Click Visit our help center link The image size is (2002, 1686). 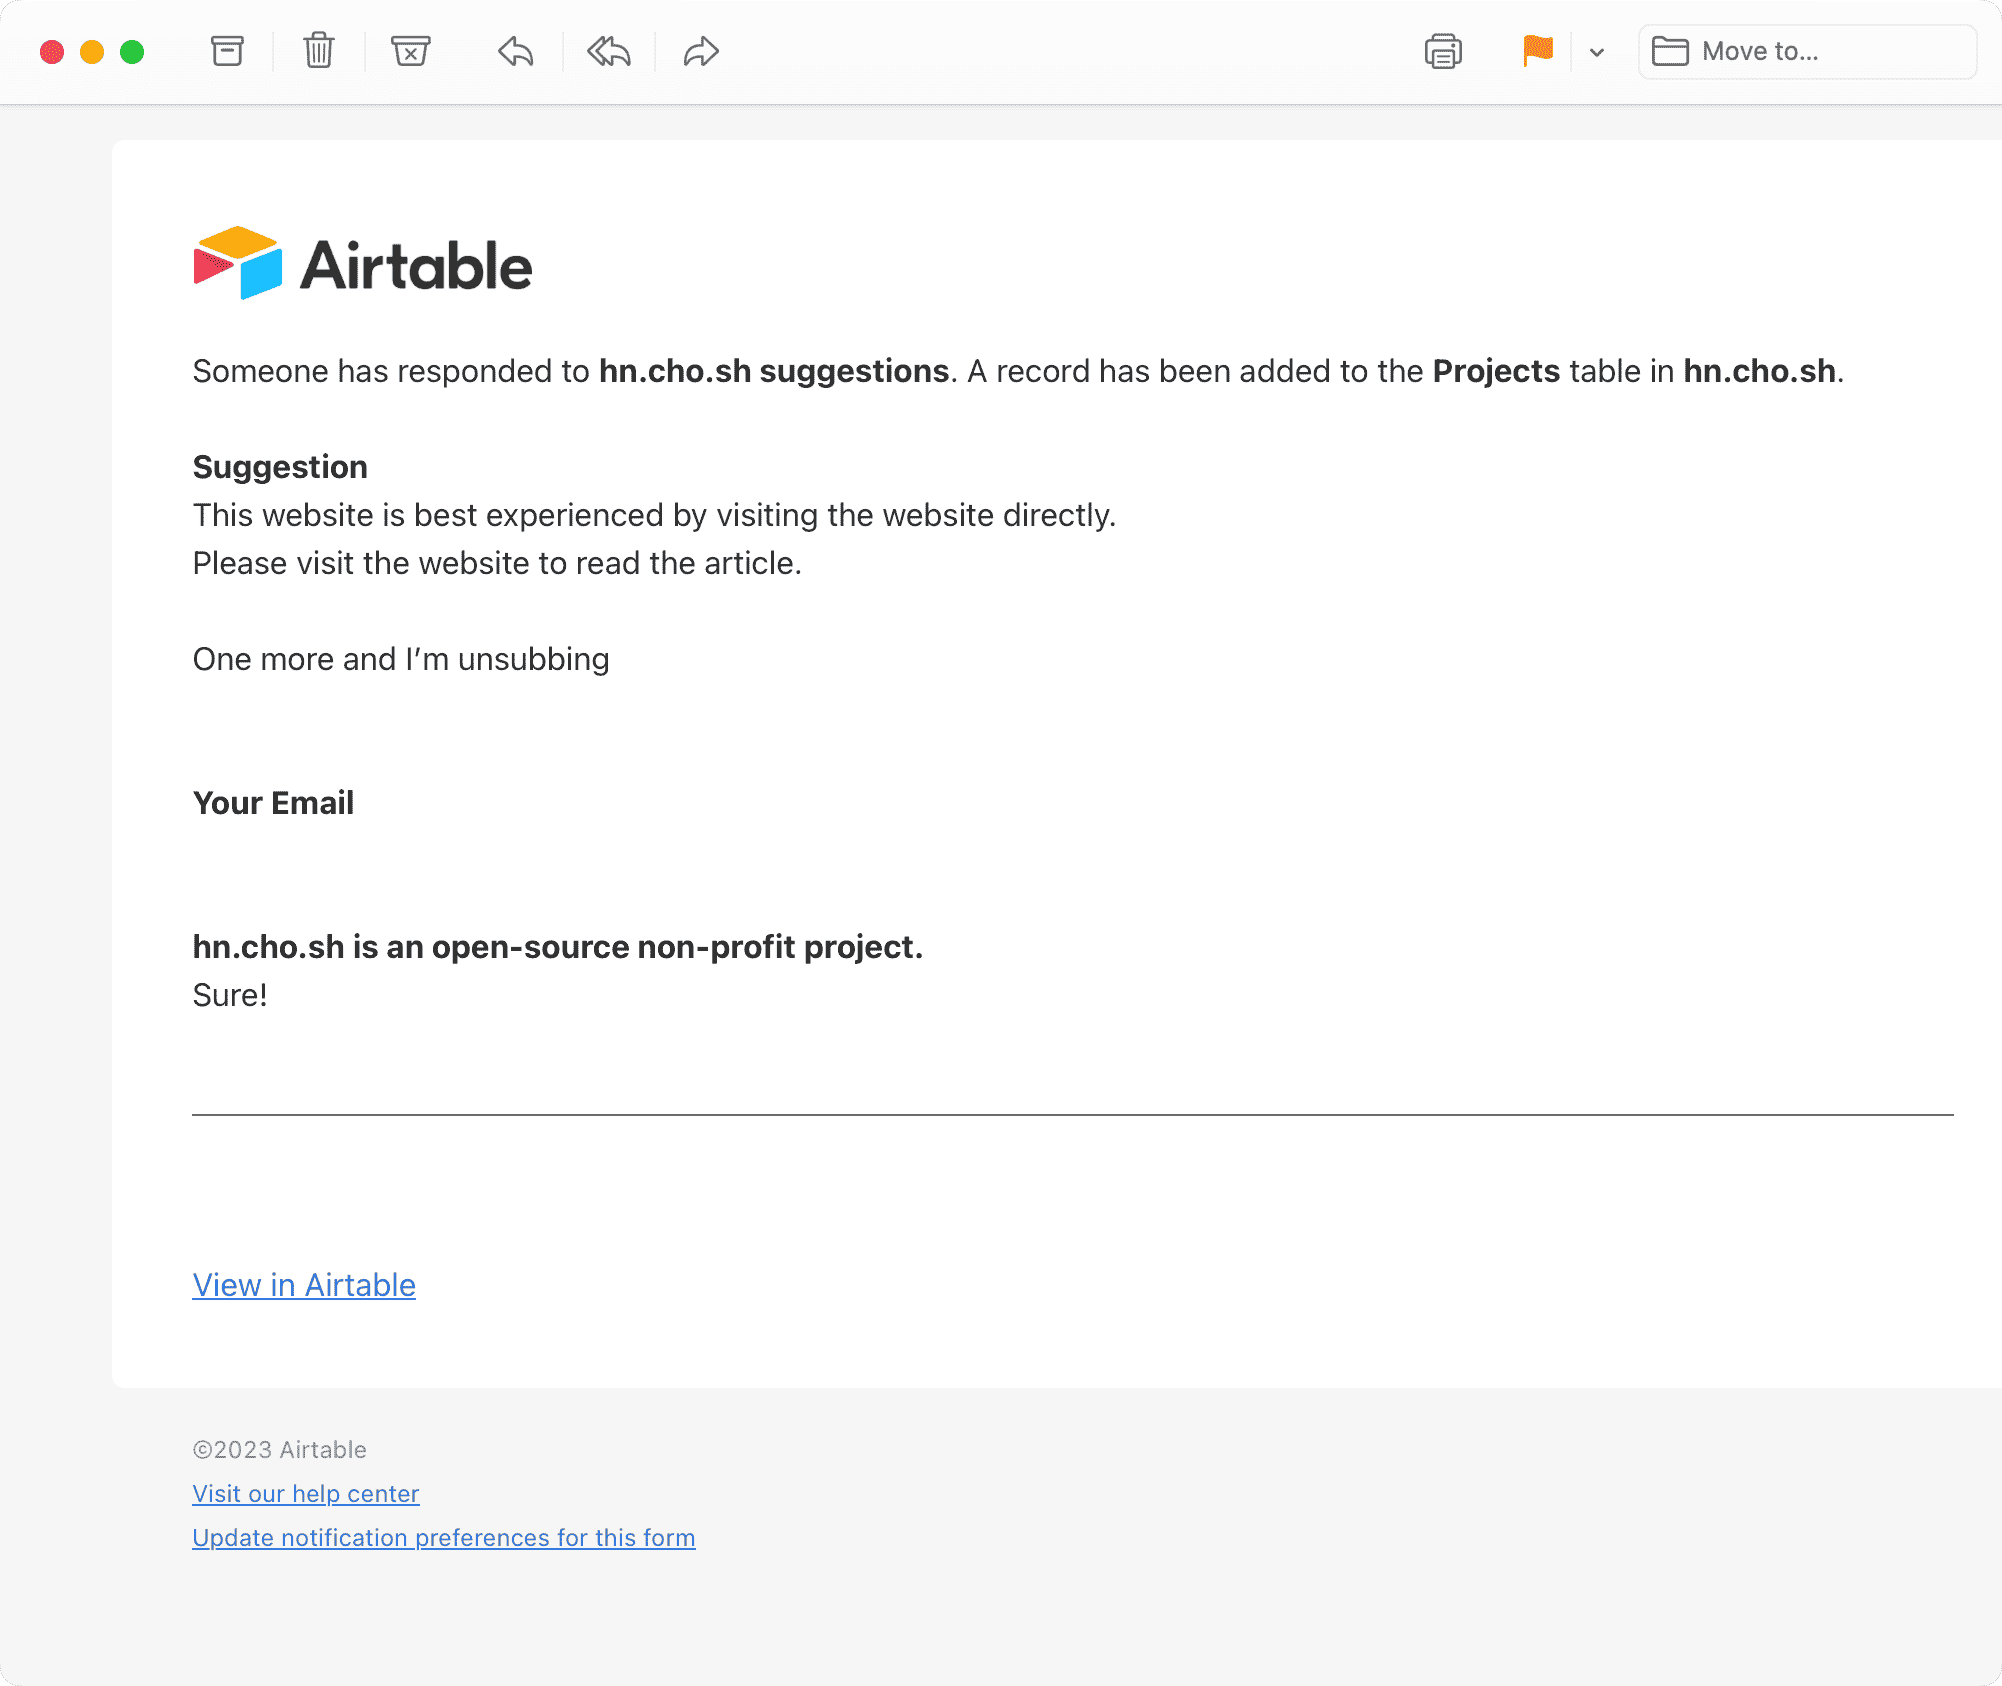pos(305,1494)
